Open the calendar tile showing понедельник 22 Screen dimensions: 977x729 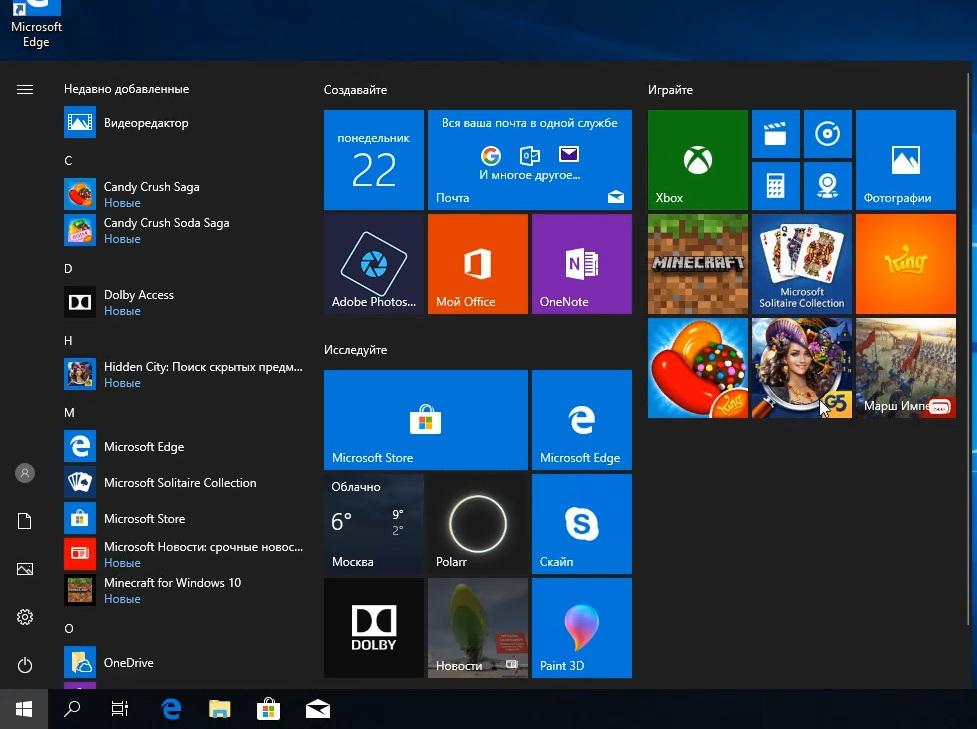373,160
